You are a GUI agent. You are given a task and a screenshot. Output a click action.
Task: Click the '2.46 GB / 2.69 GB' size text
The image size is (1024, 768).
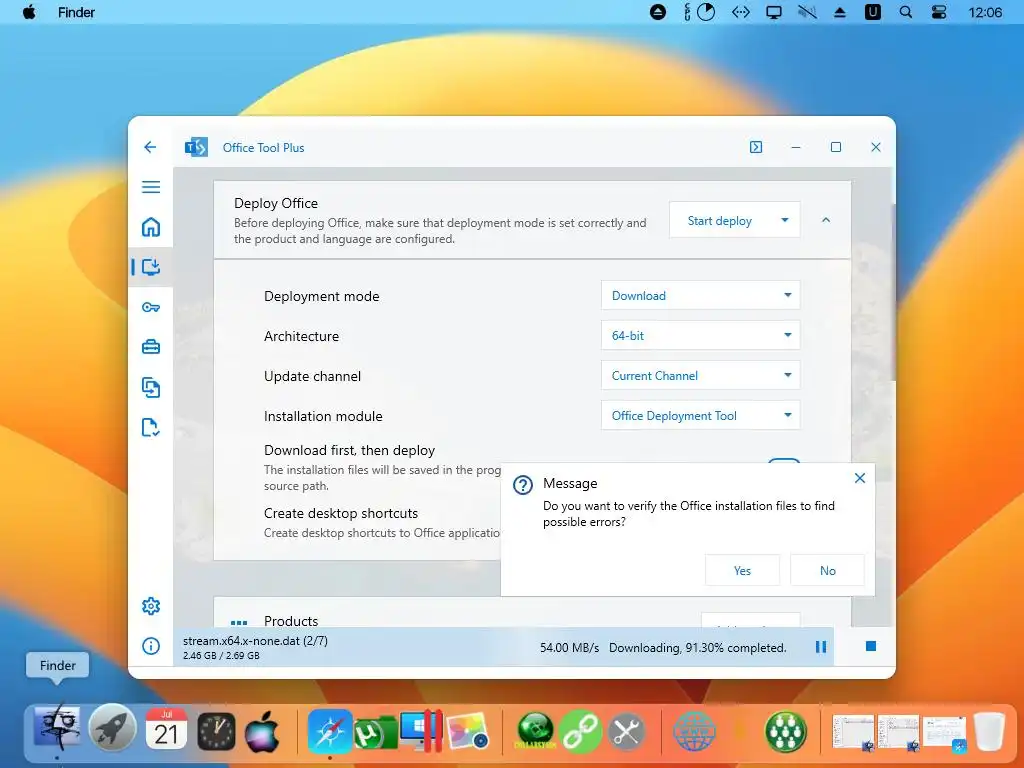[x=221, y=656]
